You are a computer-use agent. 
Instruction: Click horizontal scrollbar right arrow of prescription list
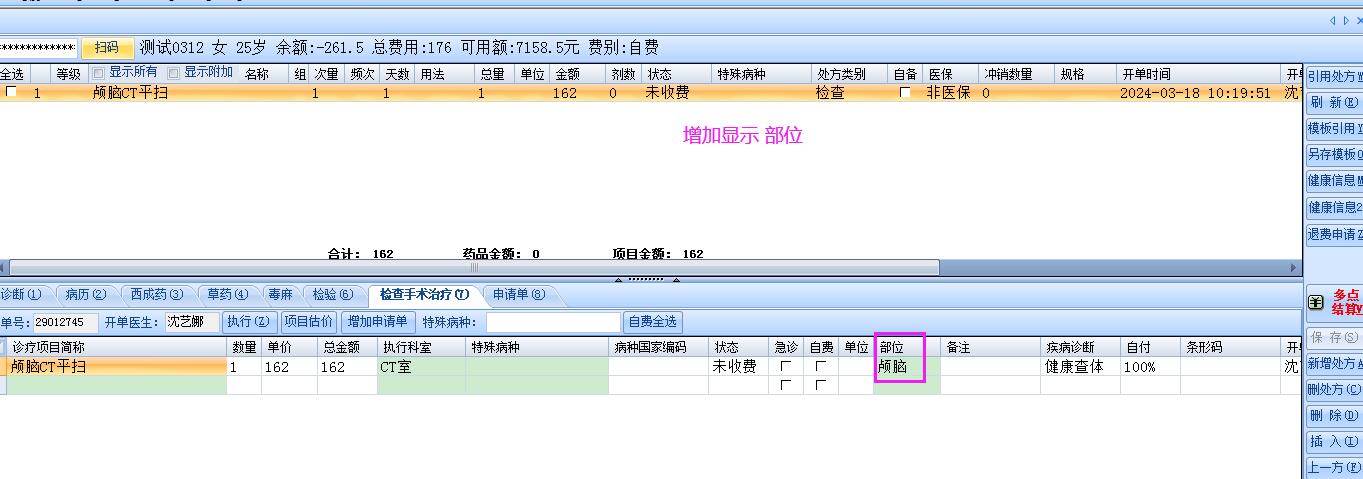pos(1294,268)
